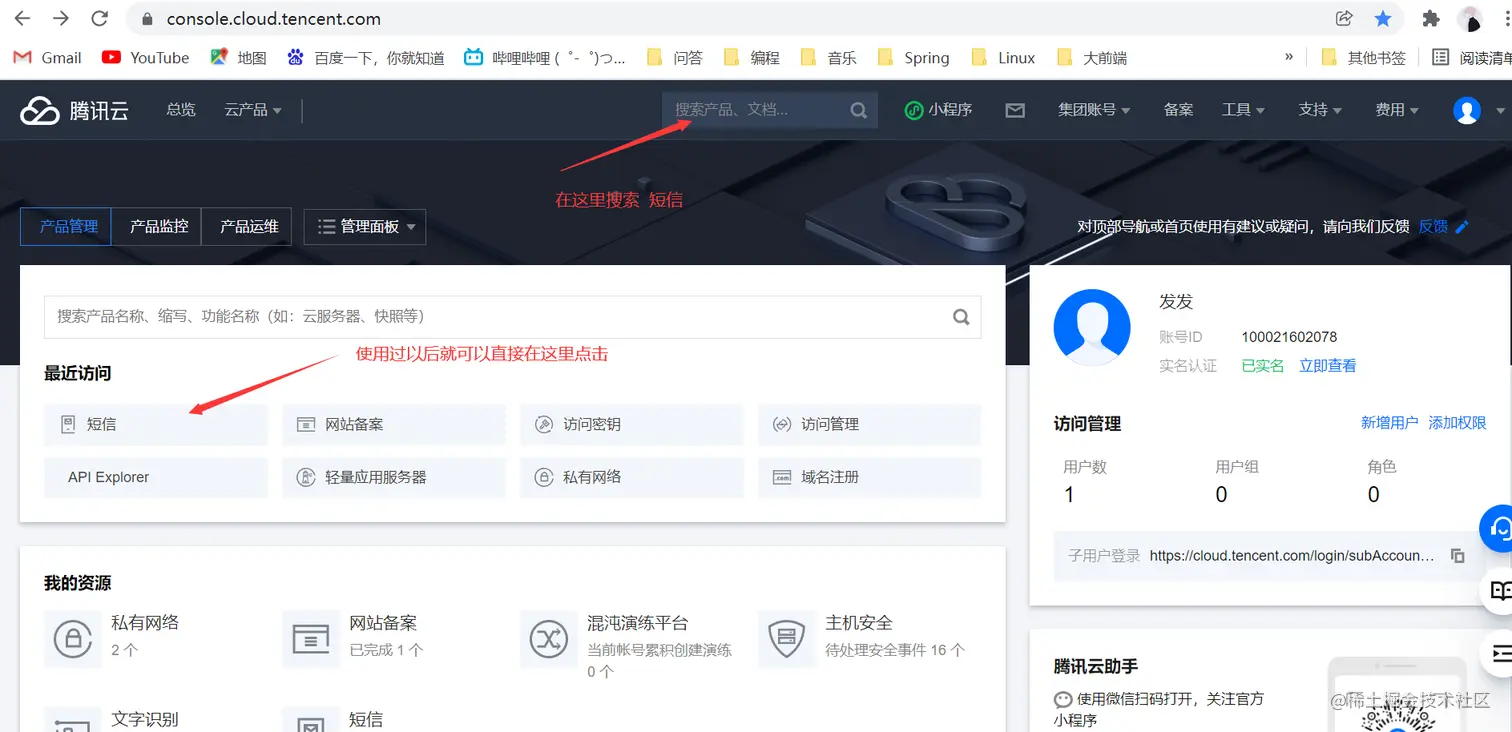Click the browser forward arrow
Screen dimensions: 1512x732
61,19
